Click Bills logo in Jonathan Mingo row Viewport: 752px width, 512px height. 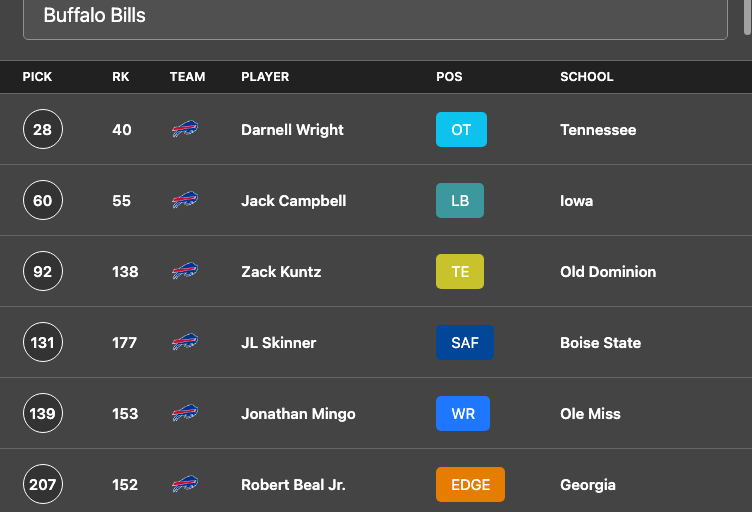tap(185, 413)
